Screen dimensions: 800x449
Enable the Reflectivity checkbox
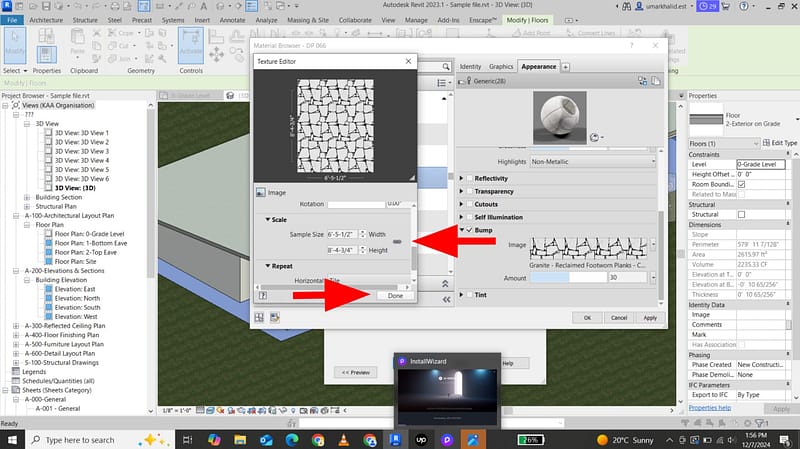[468, 178]
